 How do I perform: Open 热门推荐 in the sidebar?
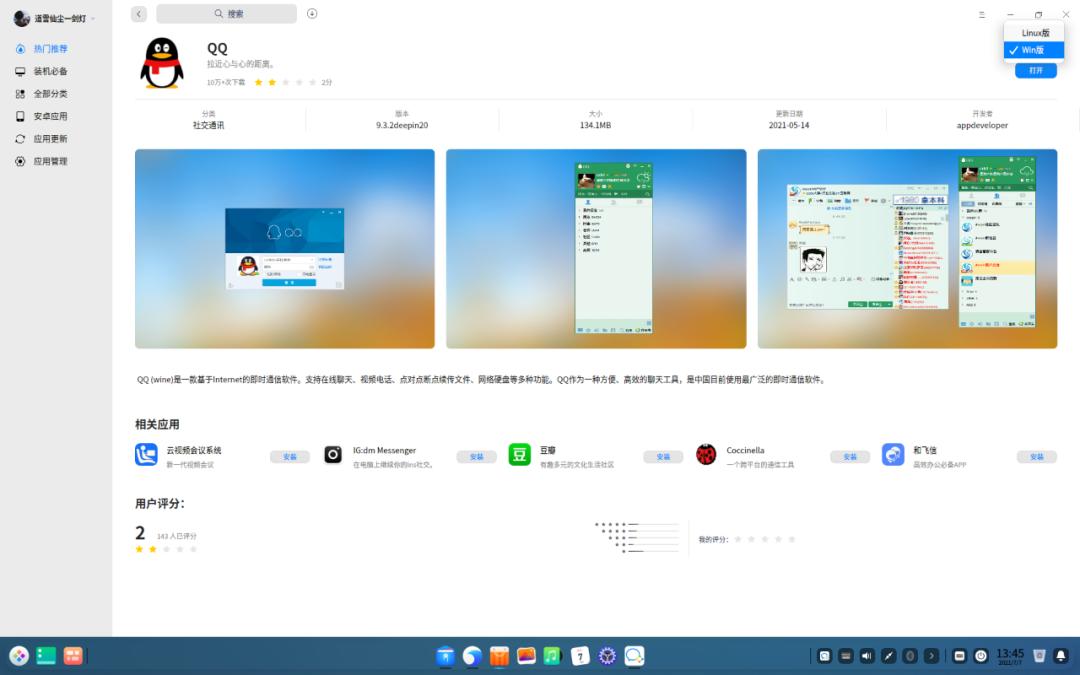point(50,49)
